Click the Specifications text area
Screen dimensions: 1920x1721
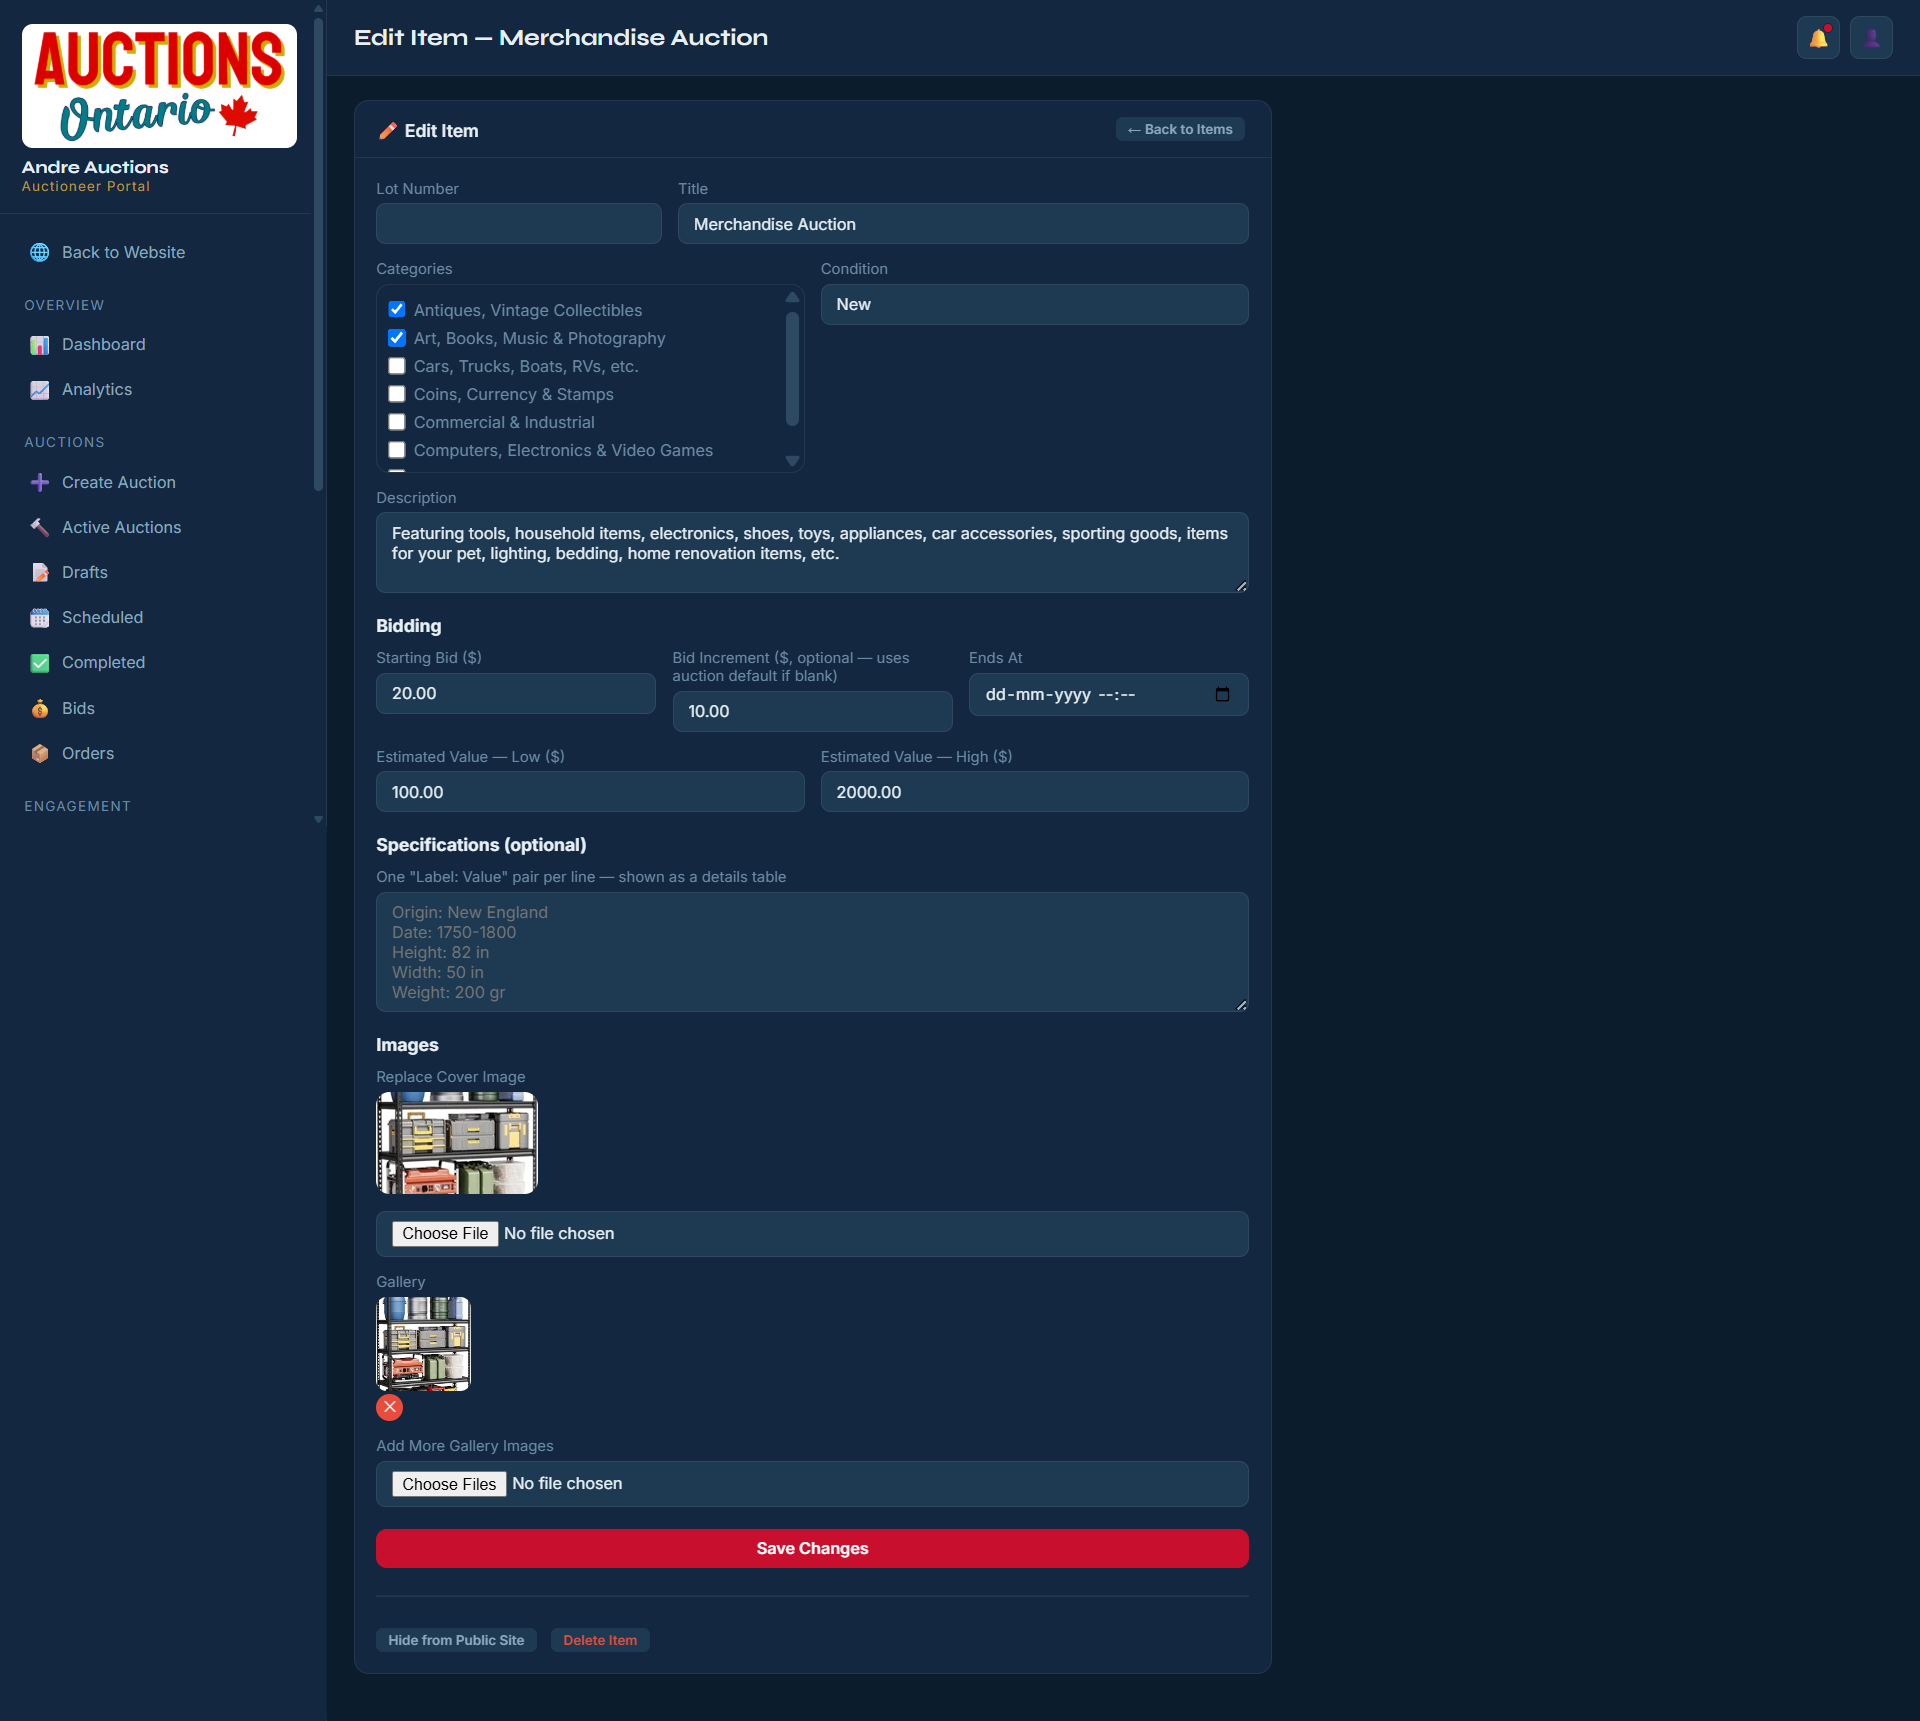click(812, 952)
